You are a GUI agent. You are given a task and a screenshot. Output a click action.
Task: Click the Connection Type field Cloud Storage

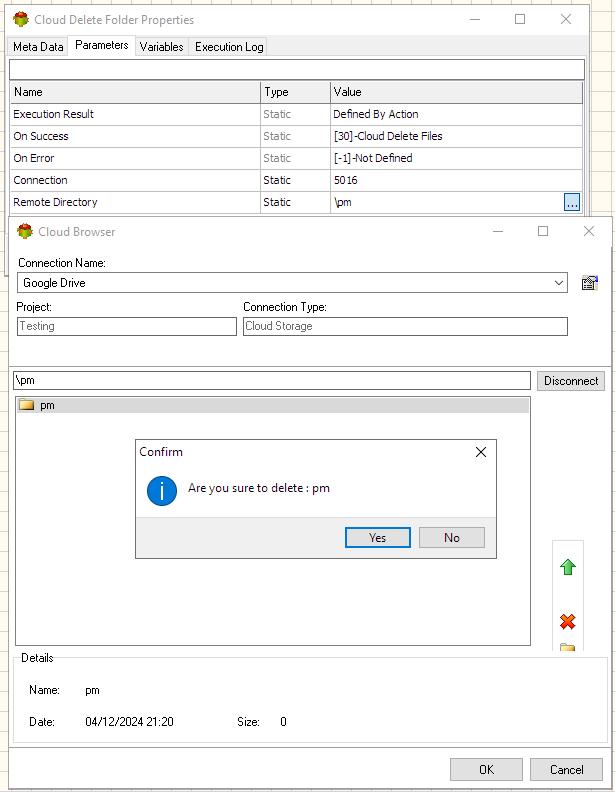pos(405,326)
